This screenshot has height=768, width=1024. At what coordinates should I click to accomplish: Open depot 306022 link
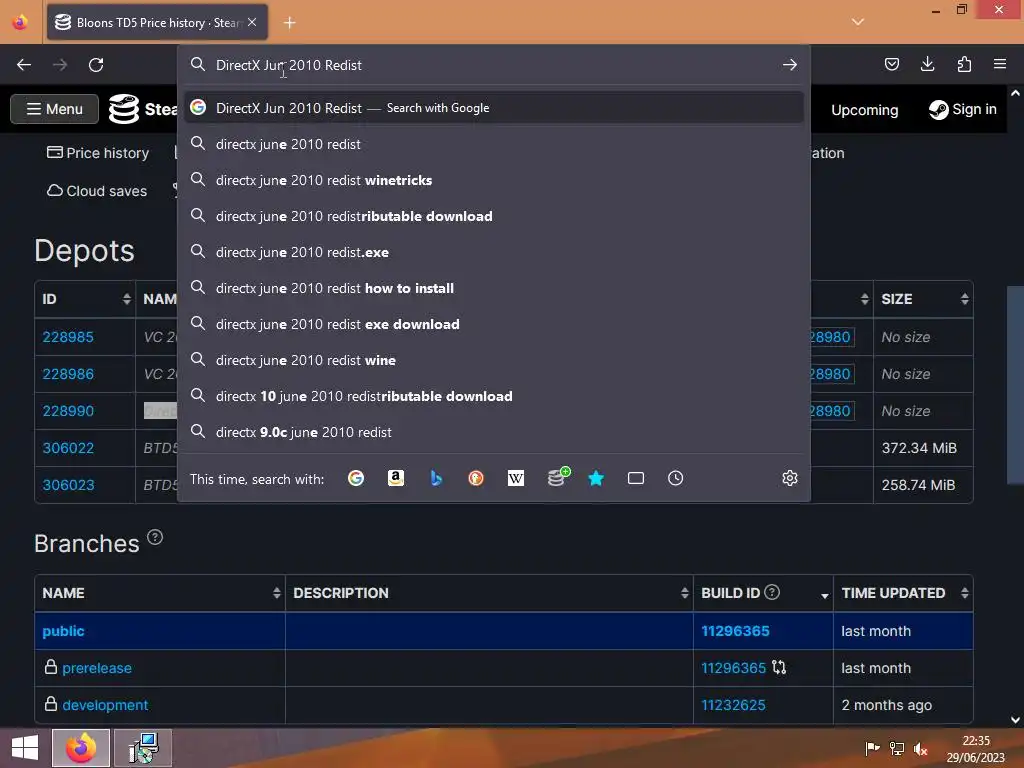68,448
